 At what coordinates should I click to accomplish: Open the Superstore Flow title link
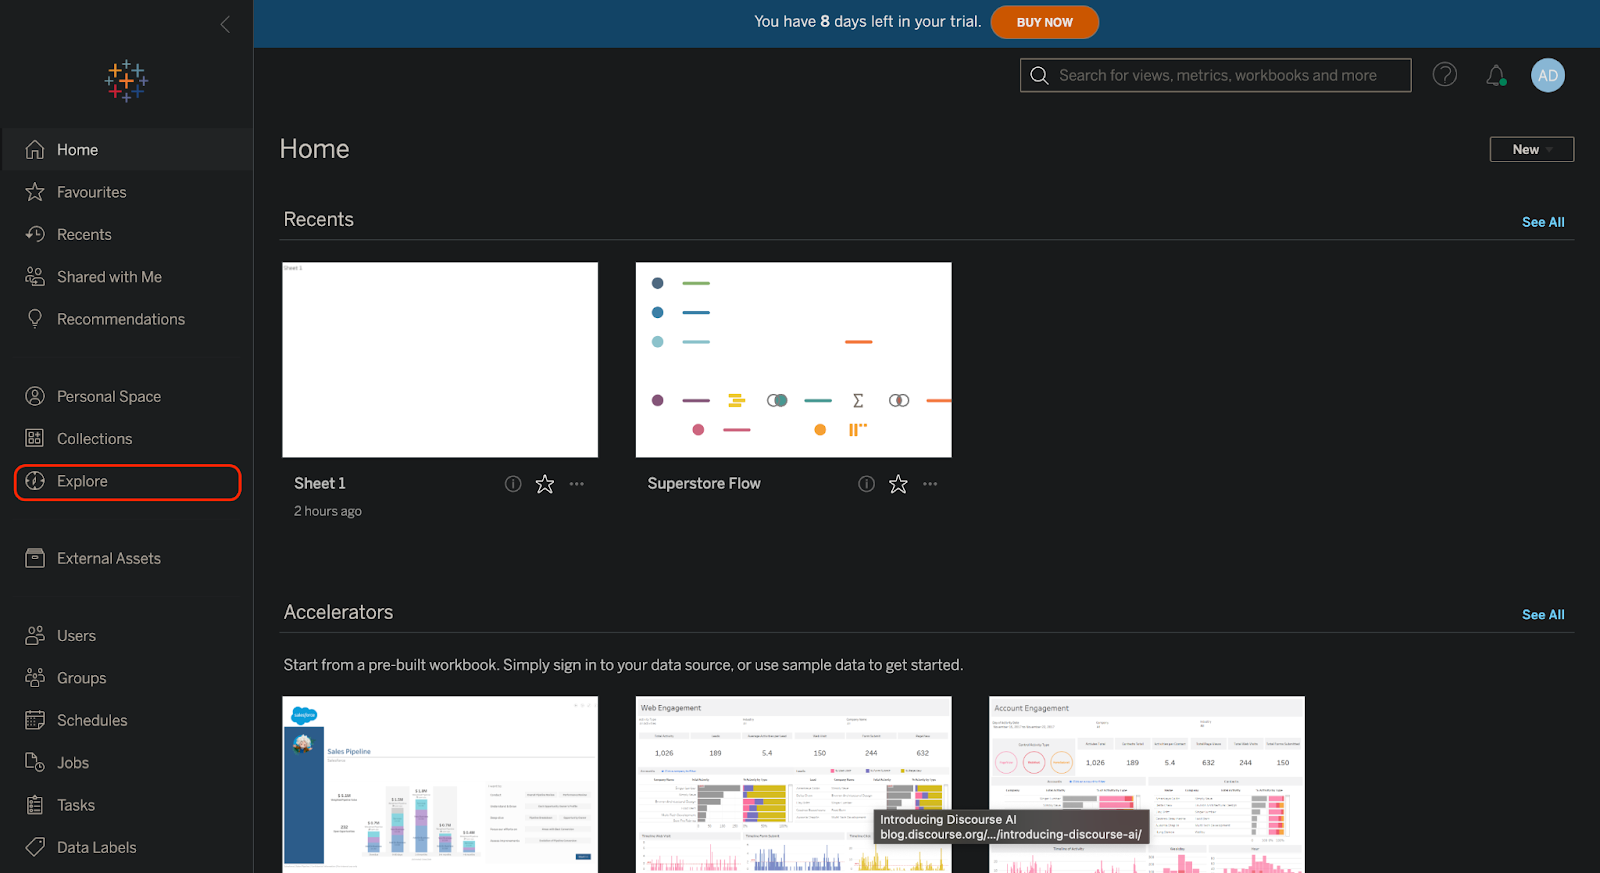pos(704,483)
